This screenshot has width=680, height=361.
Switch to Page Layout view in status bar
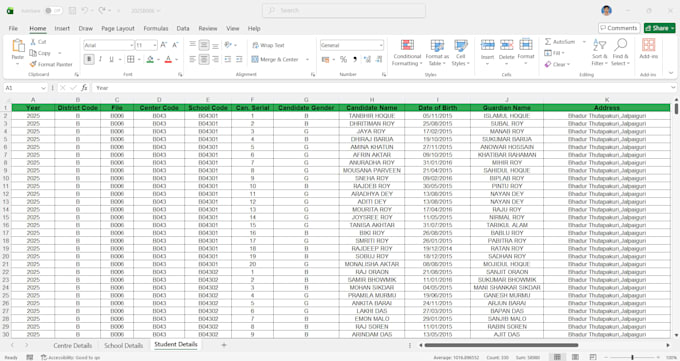pyautogui.click(x=575, y=357)
